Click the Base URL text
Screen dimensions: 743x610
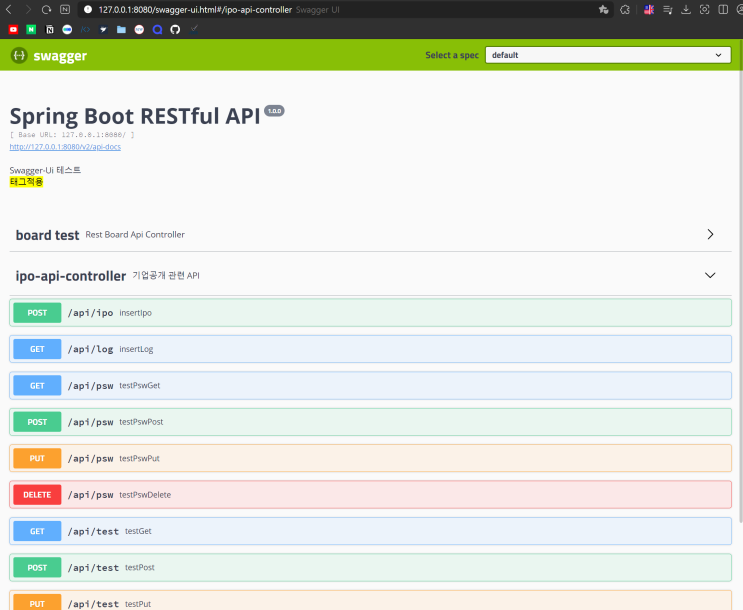tap(72, 135)
